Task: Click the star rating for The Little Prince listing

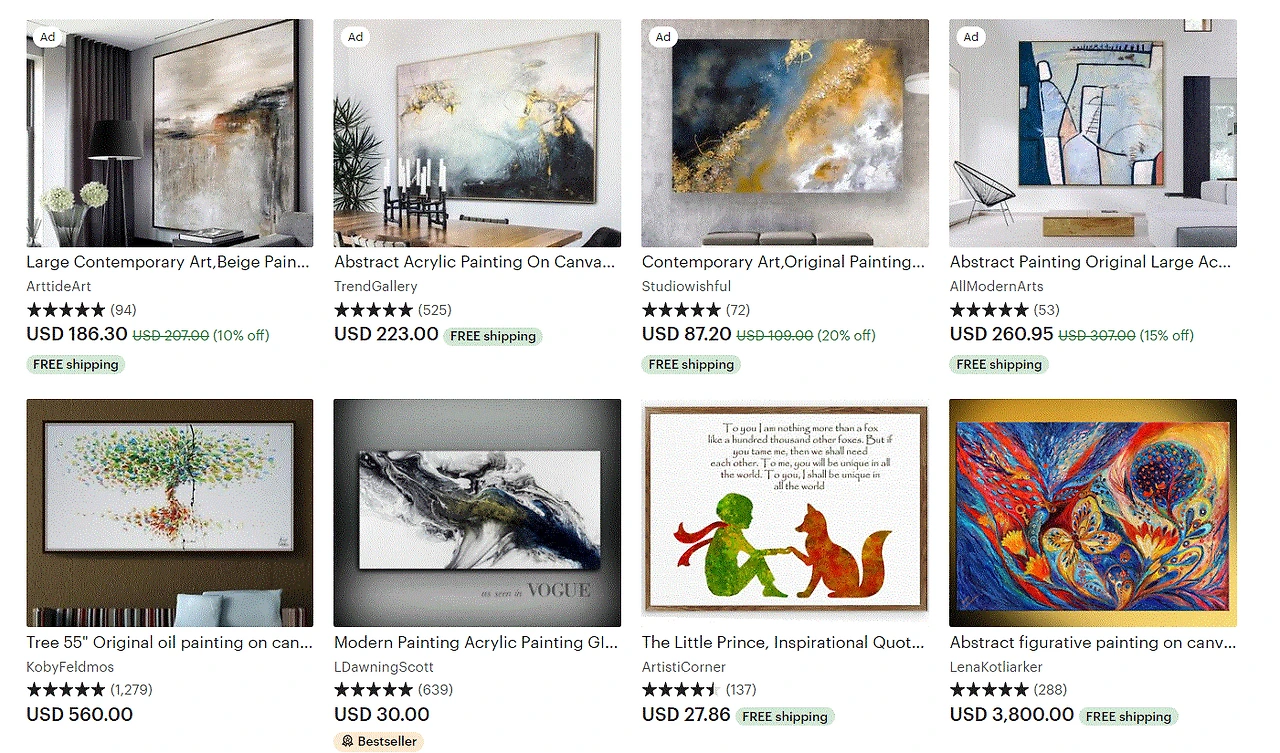Action: pos(681,690)
